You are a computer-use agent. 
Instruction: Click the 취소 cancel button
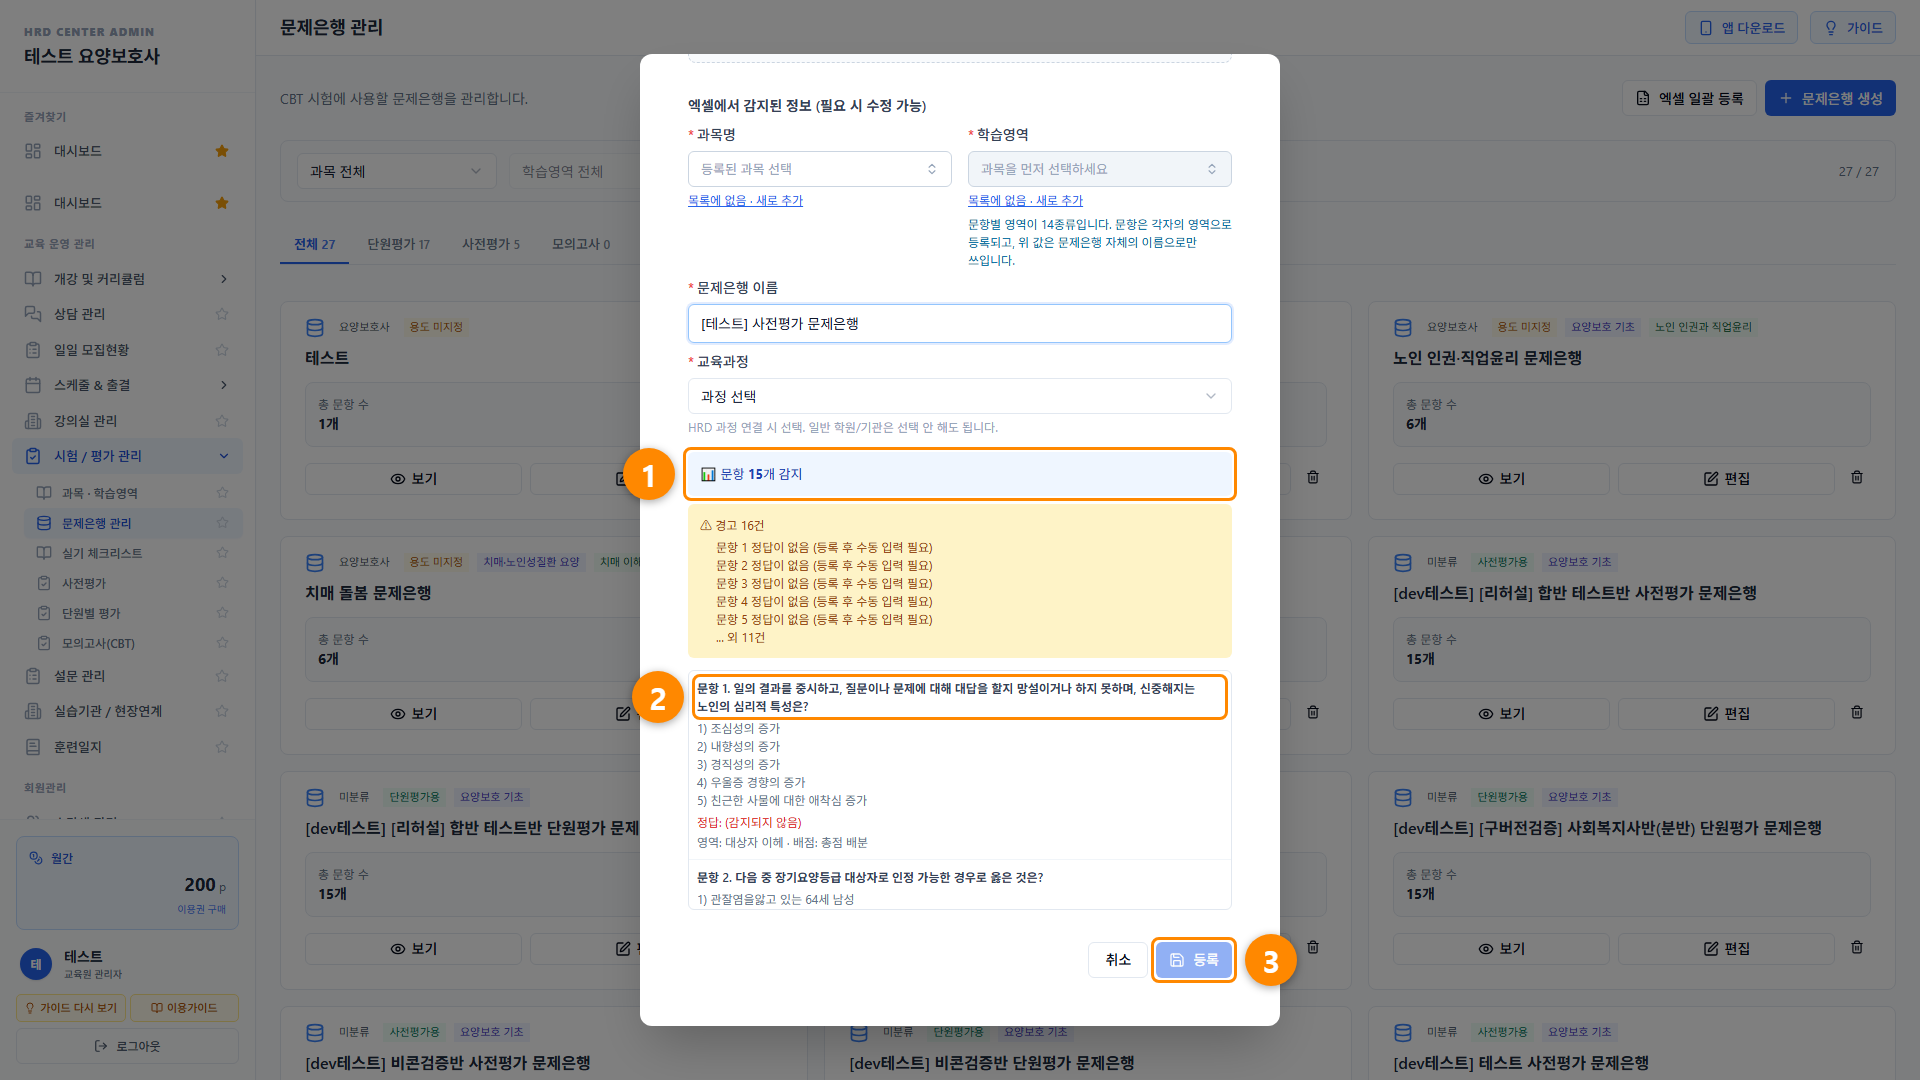tap(1118, 960)
